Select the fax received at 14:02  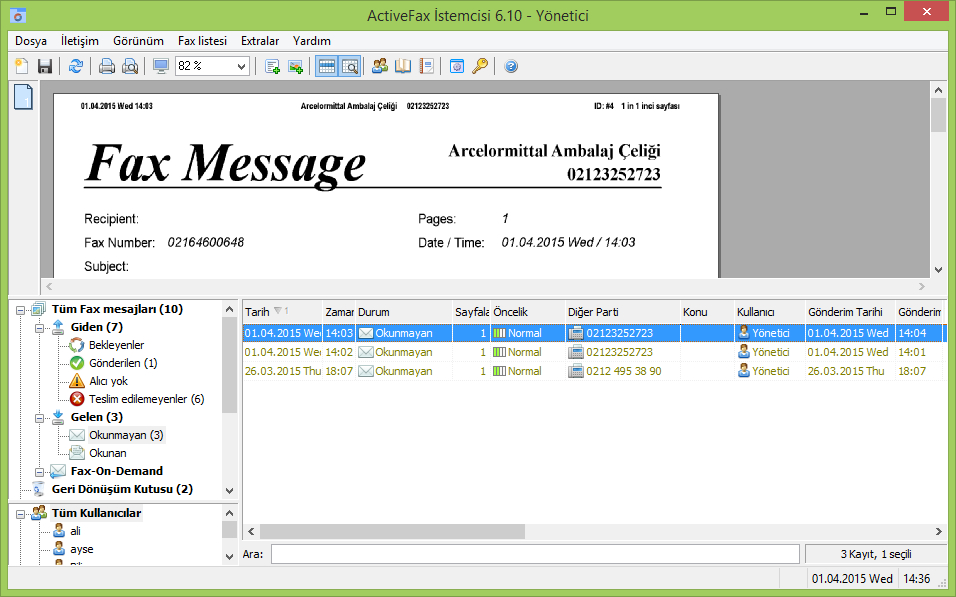[591, 352]
